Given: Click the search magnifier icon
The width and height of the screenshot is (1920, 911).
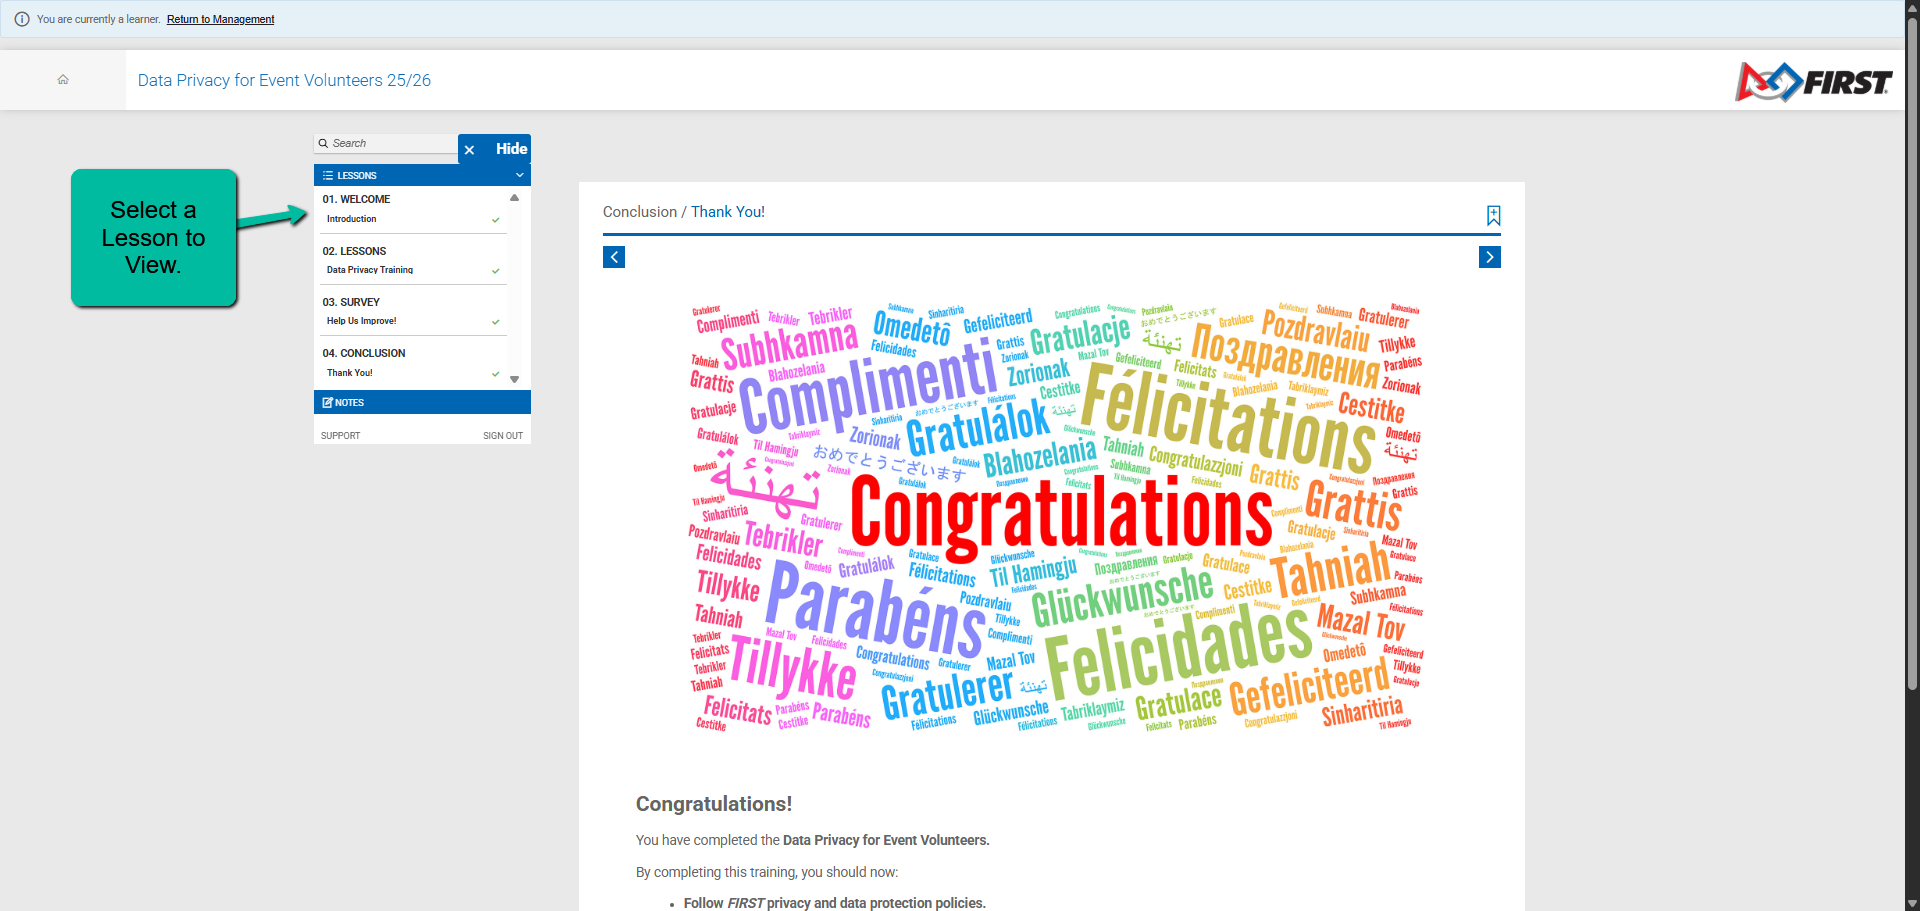Looking at the screenshot, I should pyautogui.click(x=324, y=143).
